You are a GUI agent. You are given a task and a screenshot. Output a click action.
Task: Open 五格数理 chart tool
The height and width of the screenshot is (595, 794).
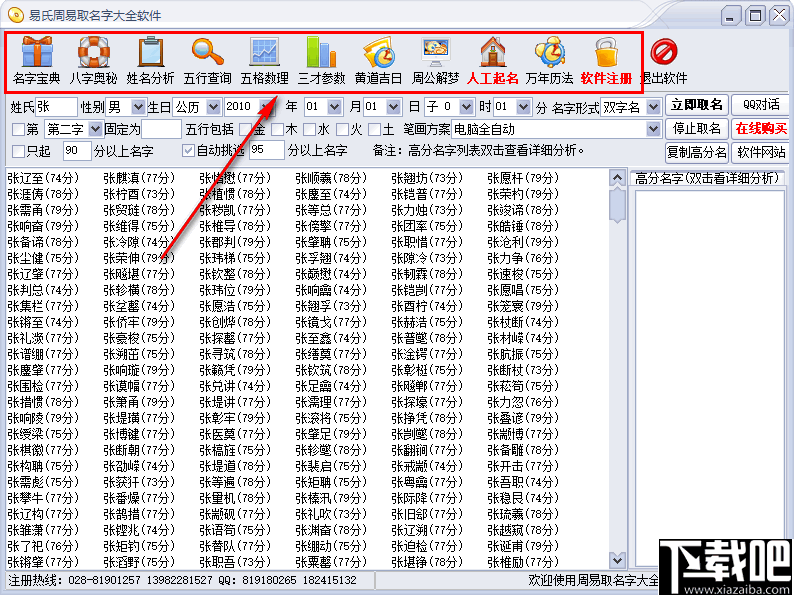[264, 52]
